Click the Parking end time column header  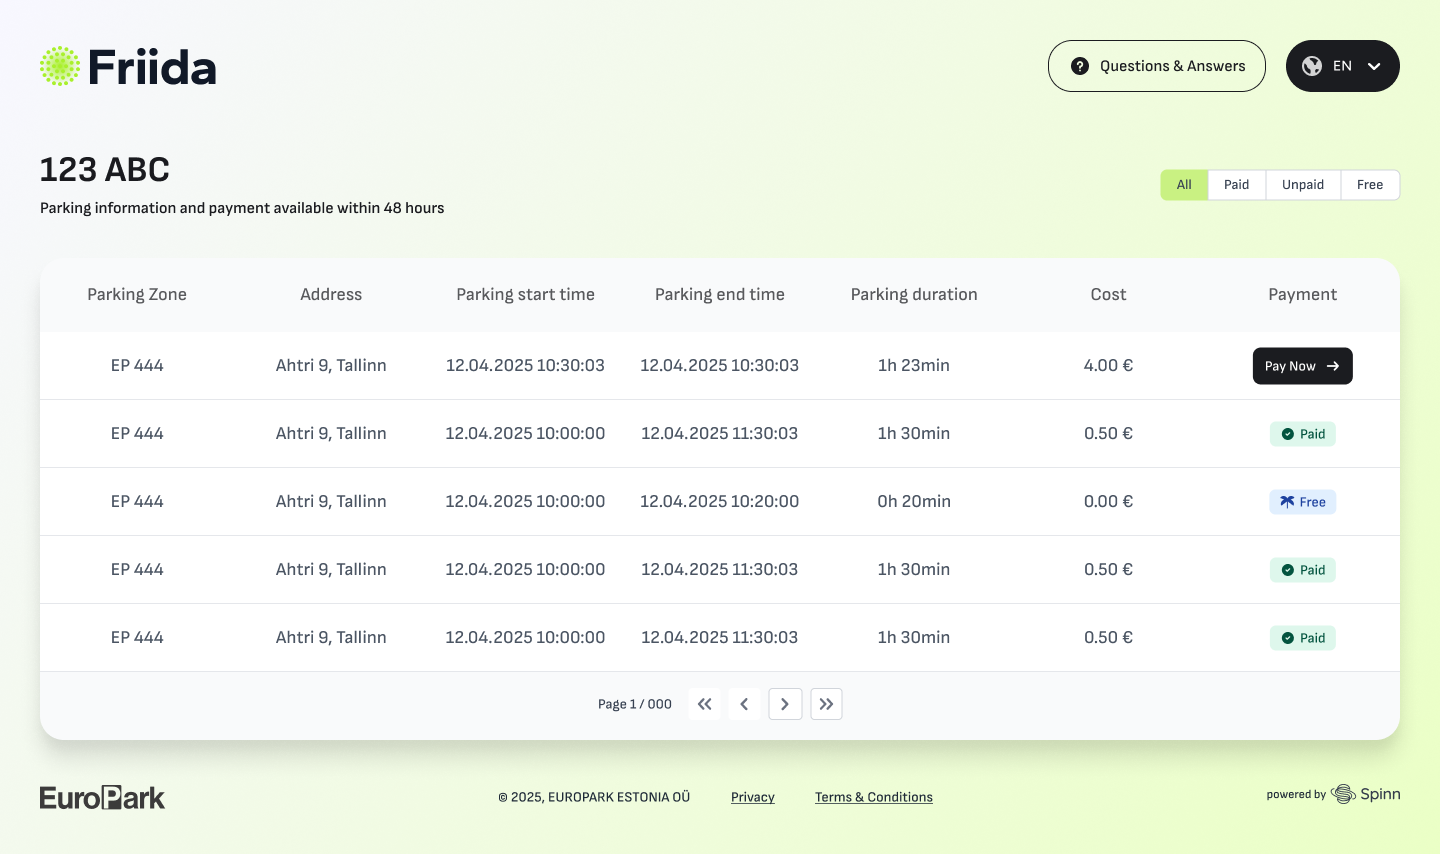(x=720, y=295)
